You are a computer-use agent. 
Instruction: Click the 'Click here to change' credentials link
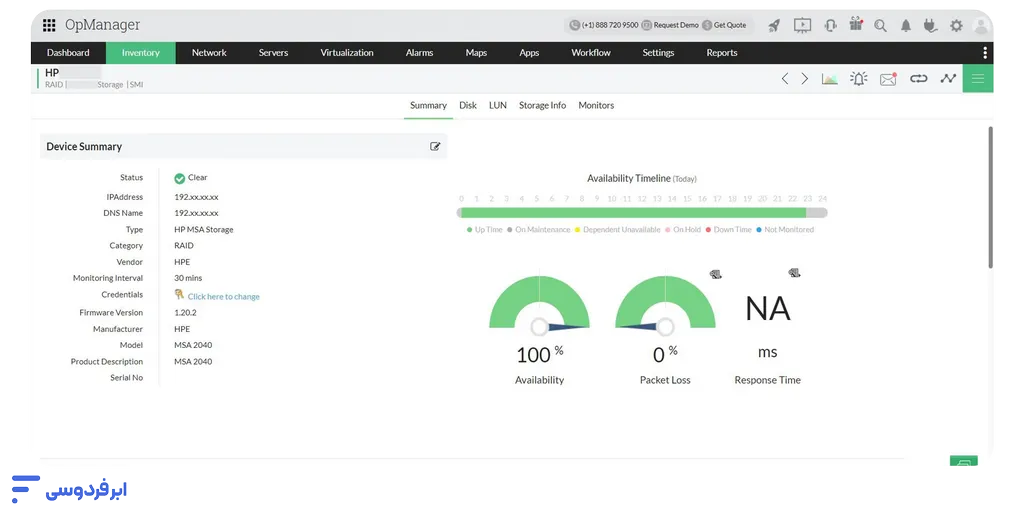click(x=223, y=296)
